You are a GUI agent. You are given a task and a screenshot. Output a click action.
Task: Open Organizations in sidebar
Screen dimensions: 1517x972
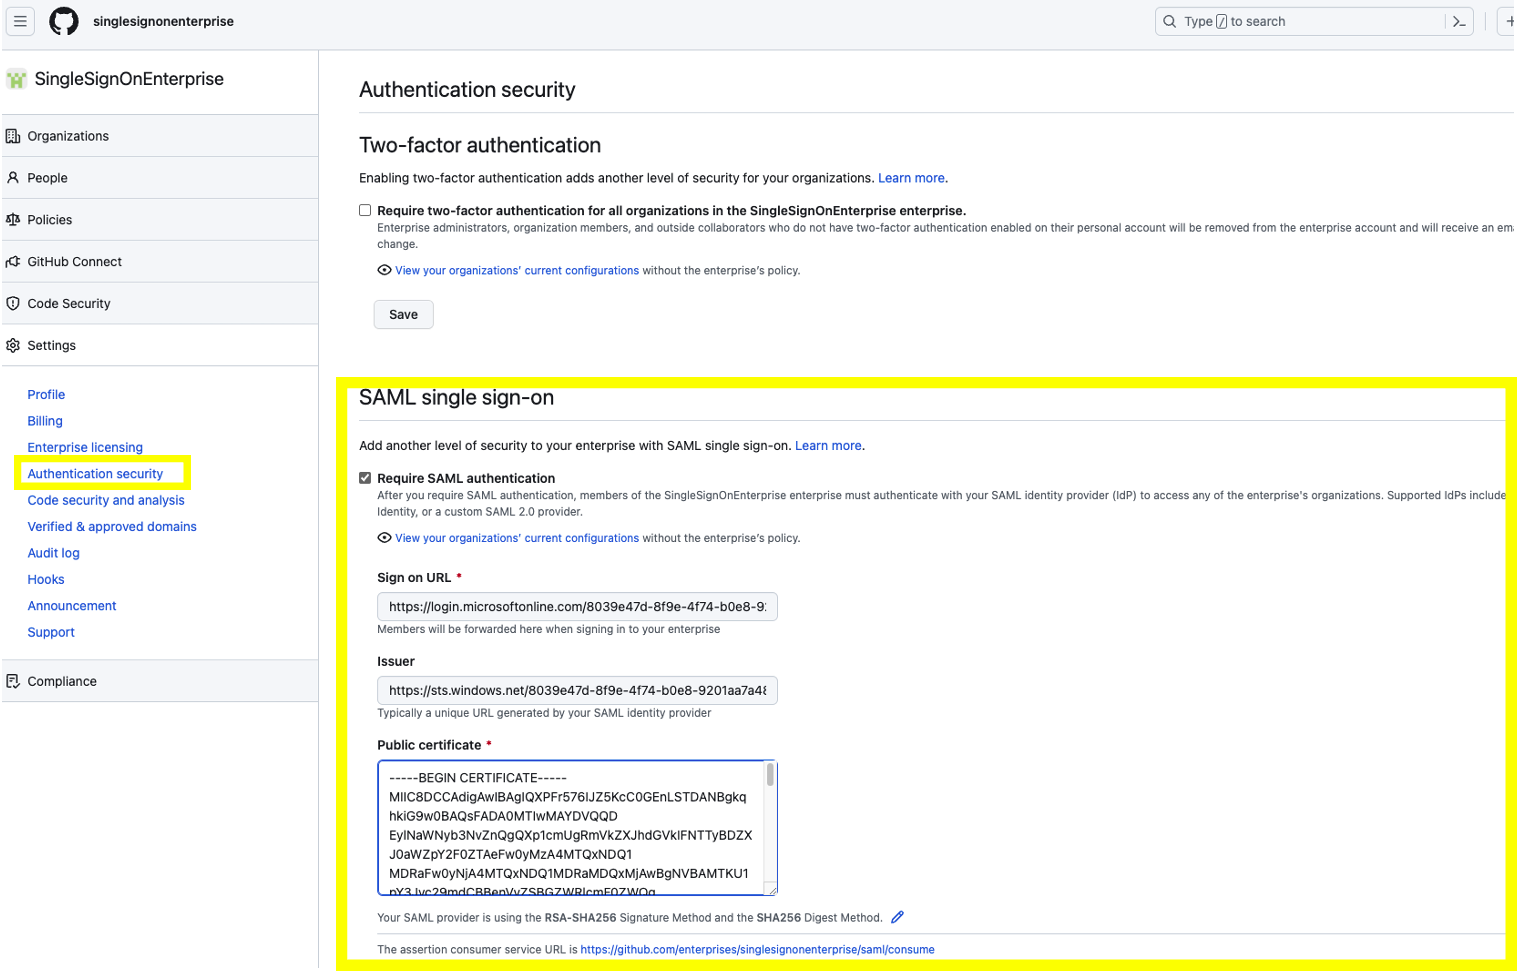click(160, 136)
